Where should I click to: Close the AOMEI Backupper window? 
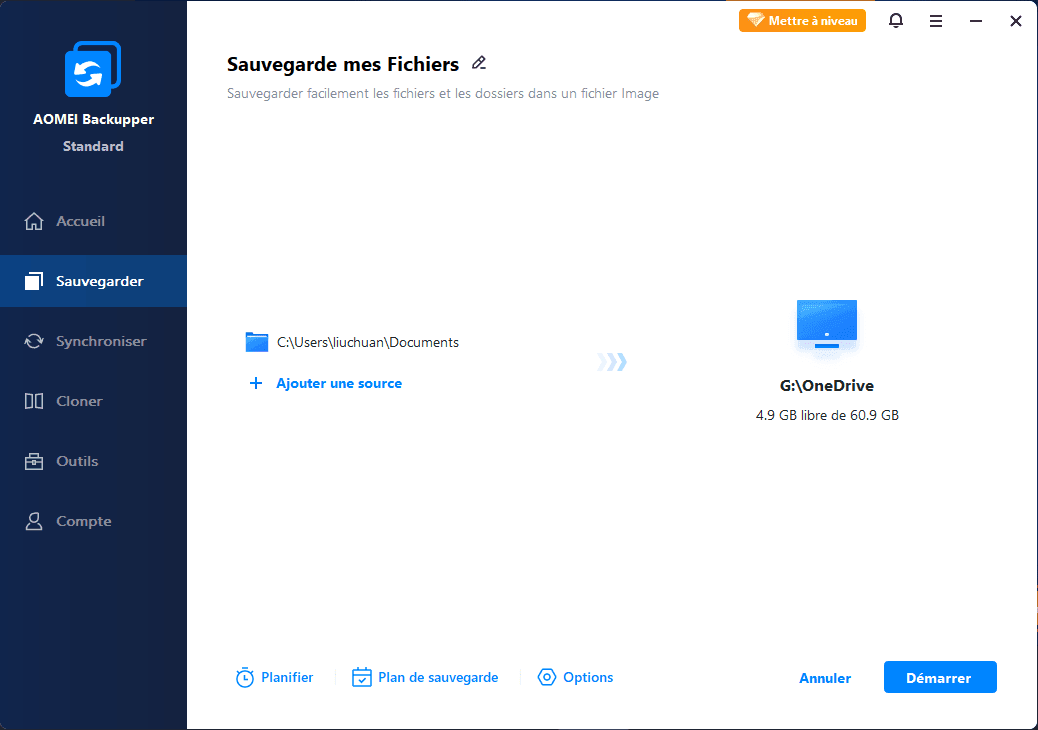click(1015, 21)
